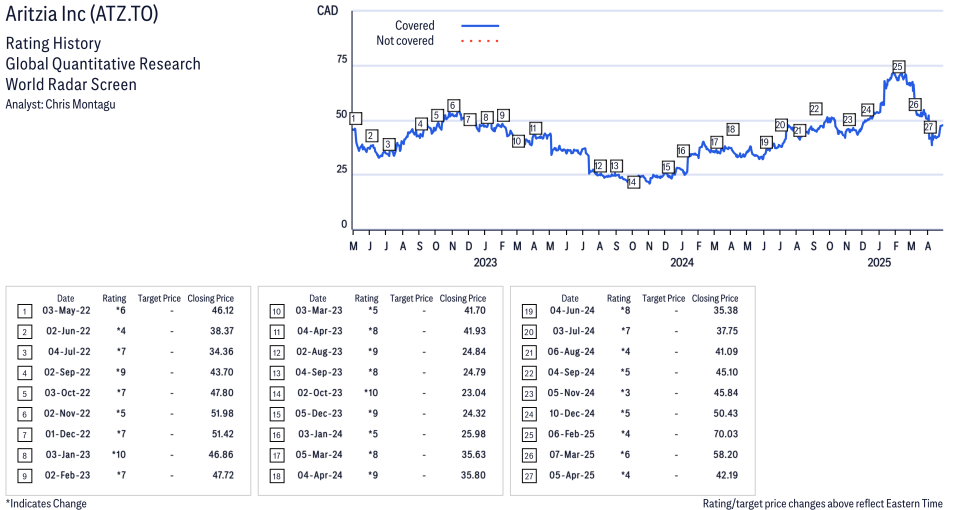This screenshot has width=954, height=510.
Task: Click the '*Indicates Change' footnote
Action: point(46,503)
